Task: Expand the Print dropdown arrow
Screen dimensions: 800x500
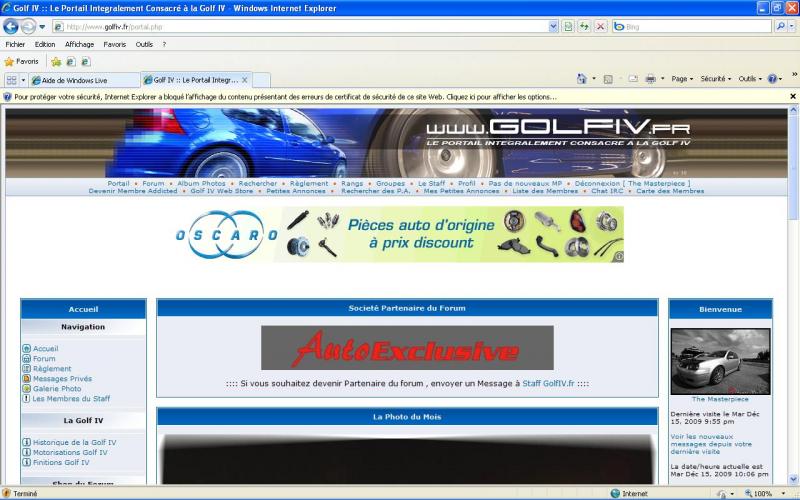Action: click(x=663, y=79)
